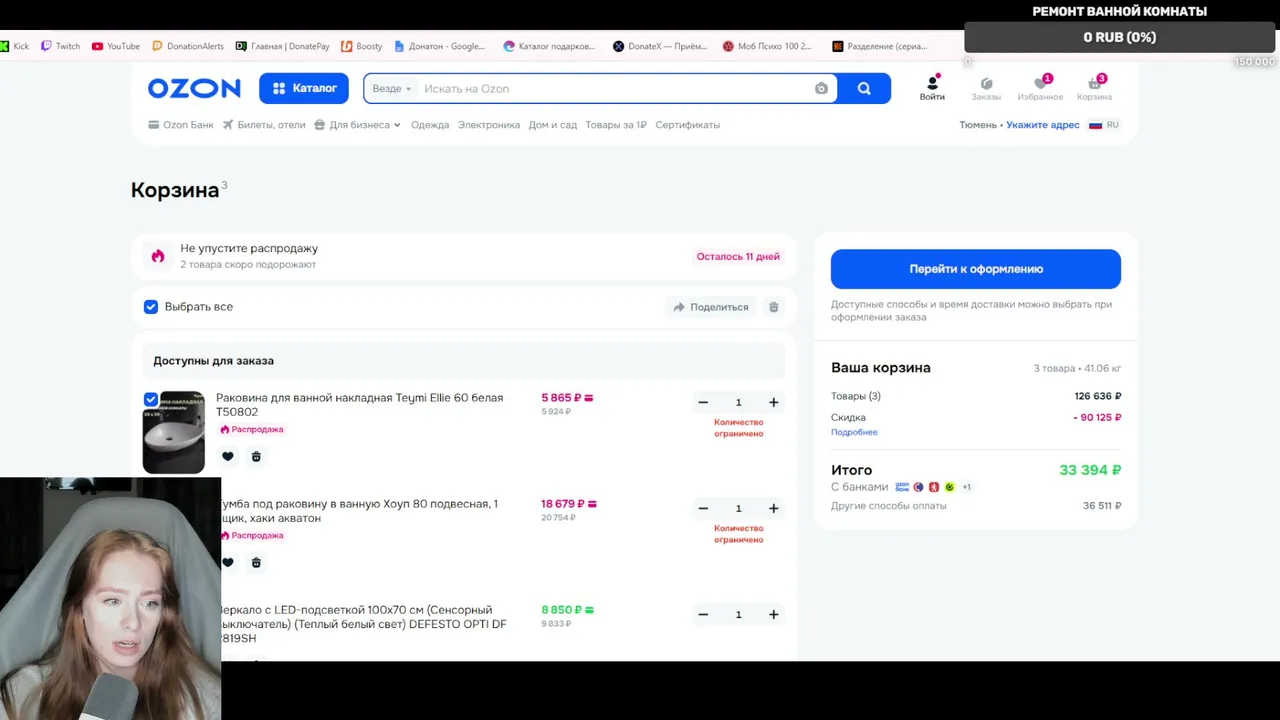Toggle the Выбрать все checkbox
1280x720 pixels.
tap(151, 307)
